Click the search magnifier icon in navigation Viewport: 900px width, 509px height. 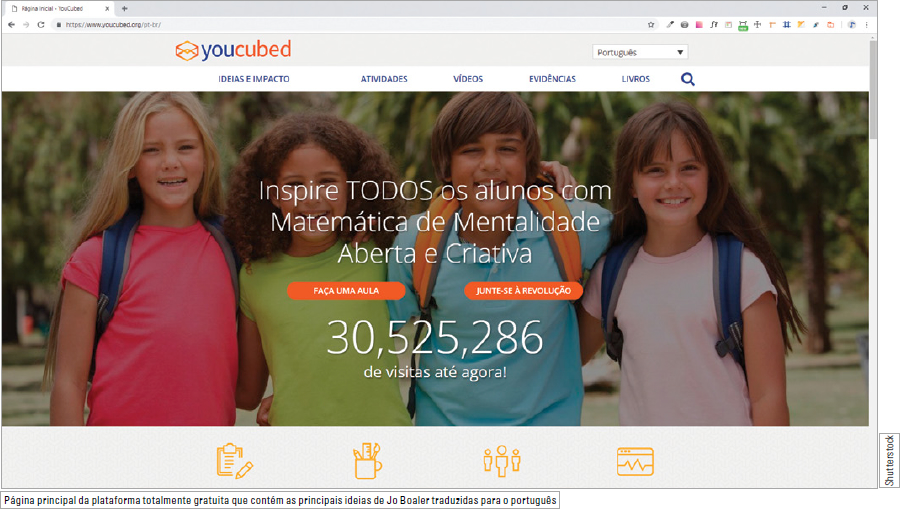(x=688, y=79)
